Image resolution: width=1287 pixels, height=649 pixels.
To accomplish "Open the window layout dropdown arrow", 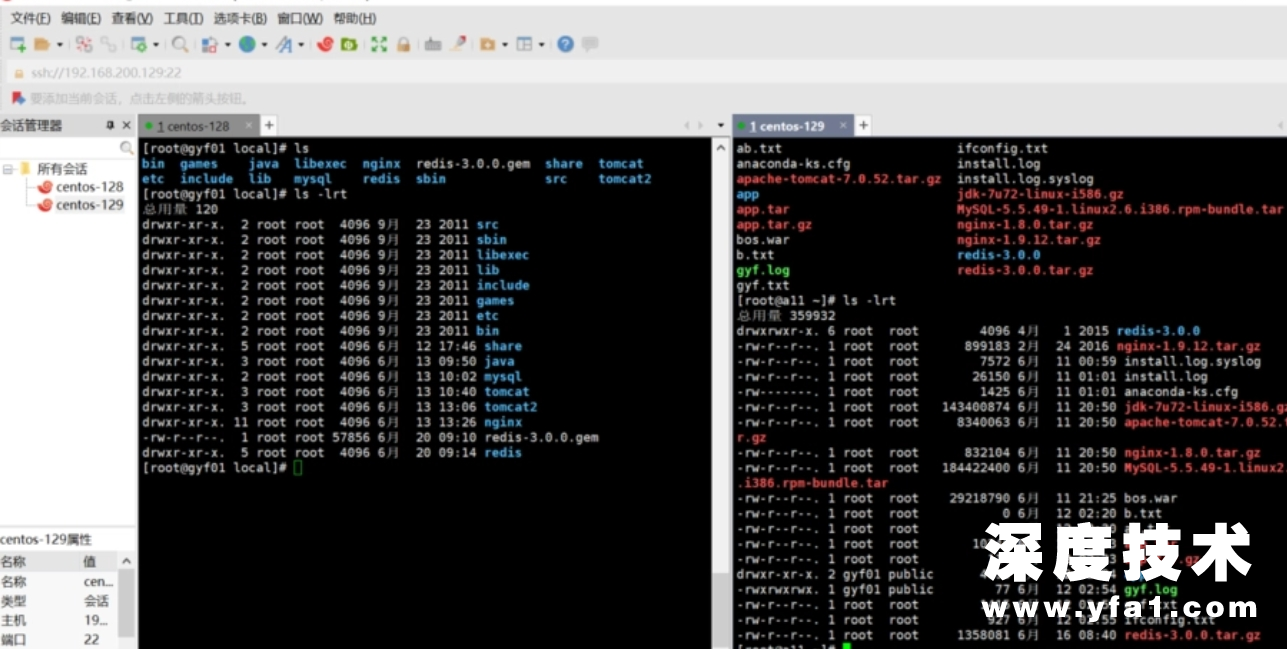I will [541, 45].
